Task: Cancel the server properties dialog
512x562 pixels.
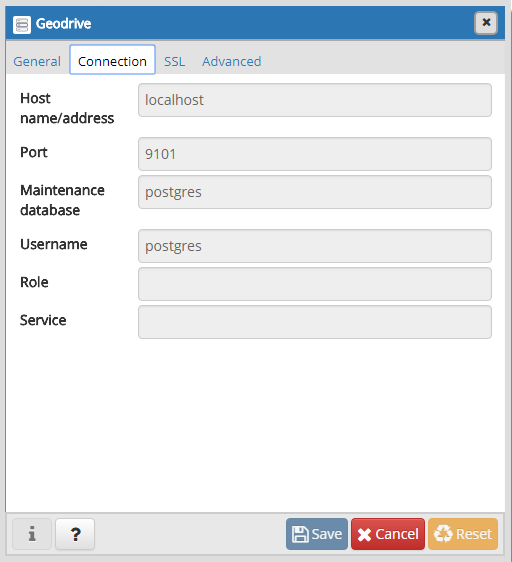Action: pyautogui.click(x=388, y=534)
